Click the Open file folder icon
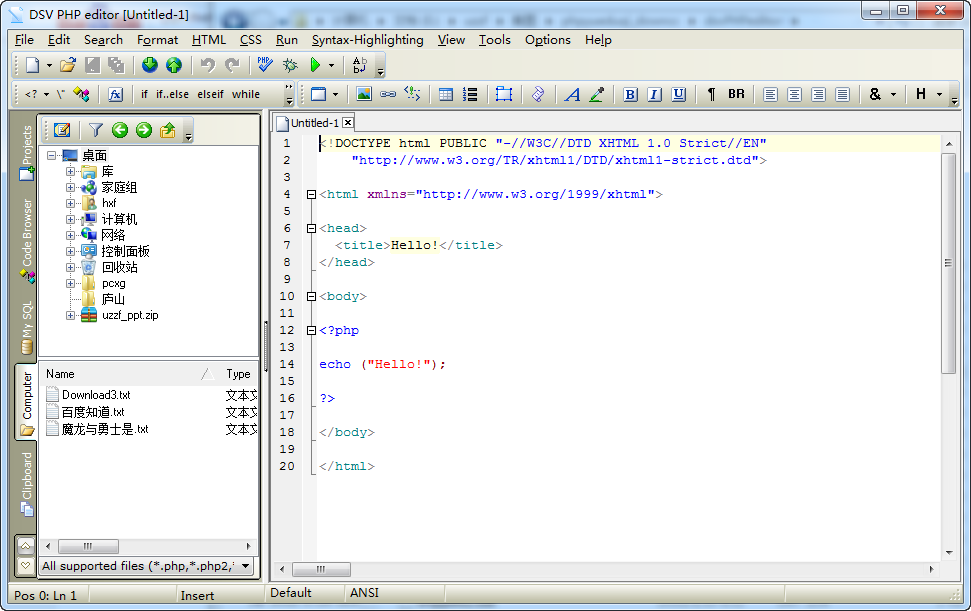The image size is (971, 611). tap(67, 65)
